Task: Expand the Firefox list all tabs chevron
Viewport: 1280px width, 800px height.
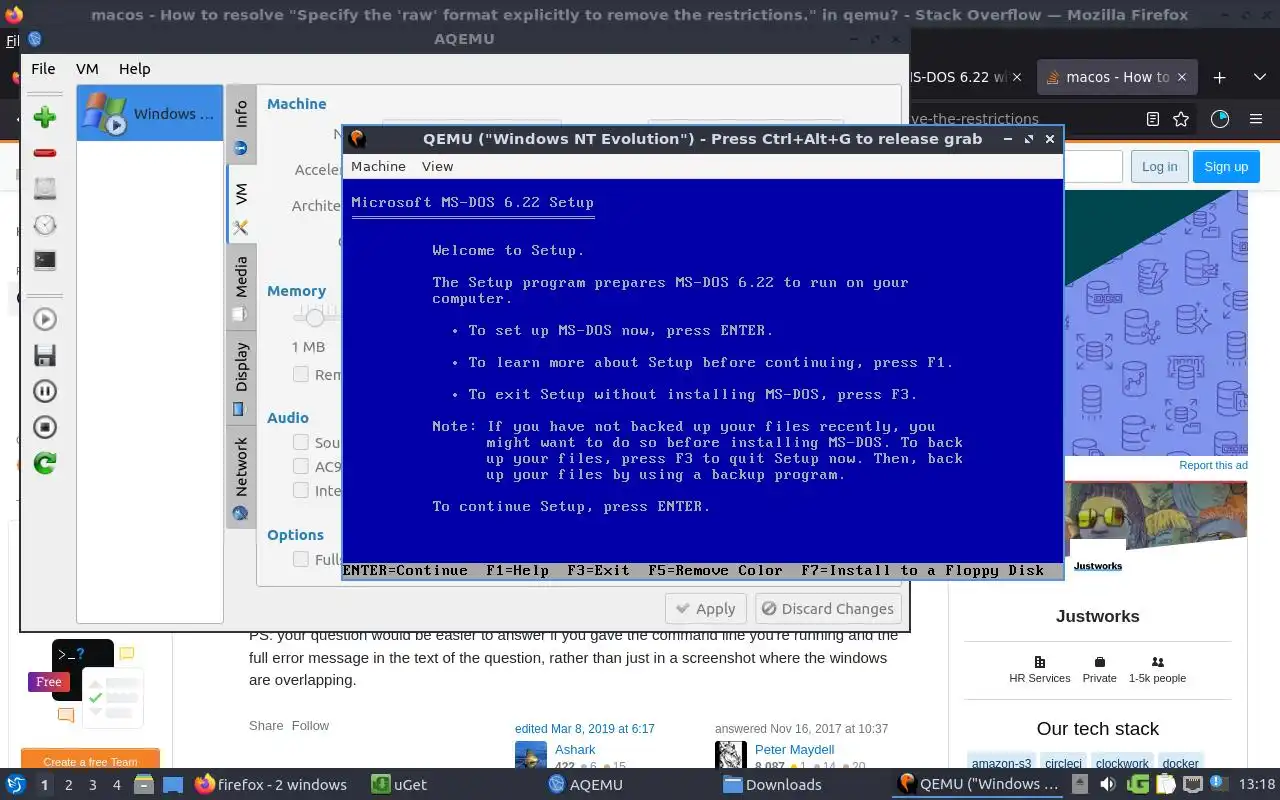Action: [1260, 77]
